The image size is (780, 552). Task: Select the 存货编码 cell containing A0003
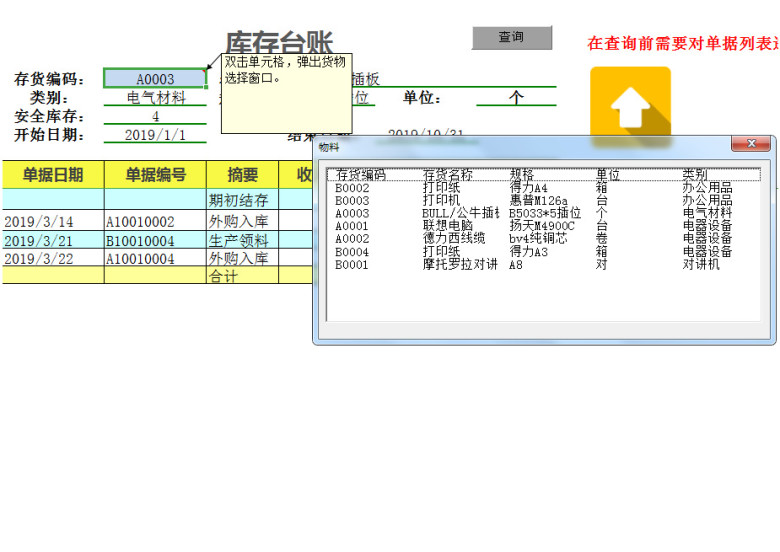pos(155,79)
